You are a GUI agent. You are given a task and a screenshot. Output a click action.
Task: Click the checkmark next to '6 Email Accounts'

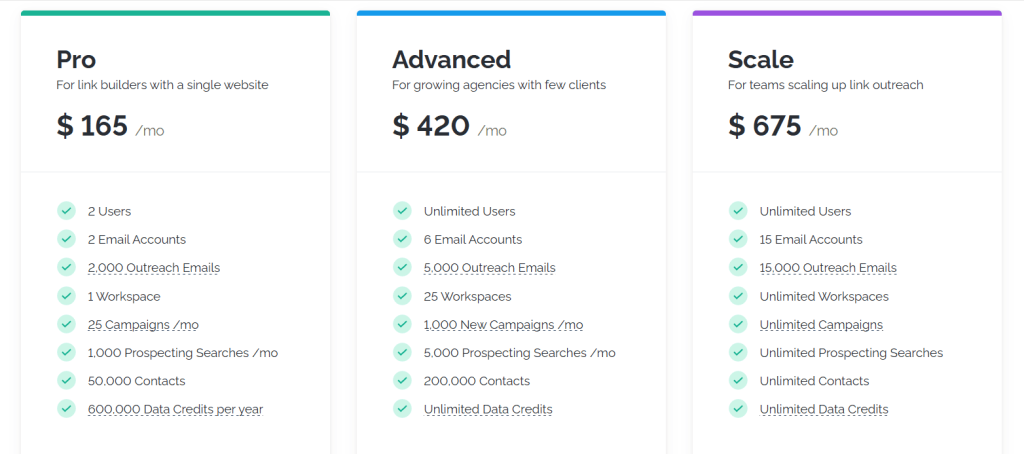click(x=402, y=239)
